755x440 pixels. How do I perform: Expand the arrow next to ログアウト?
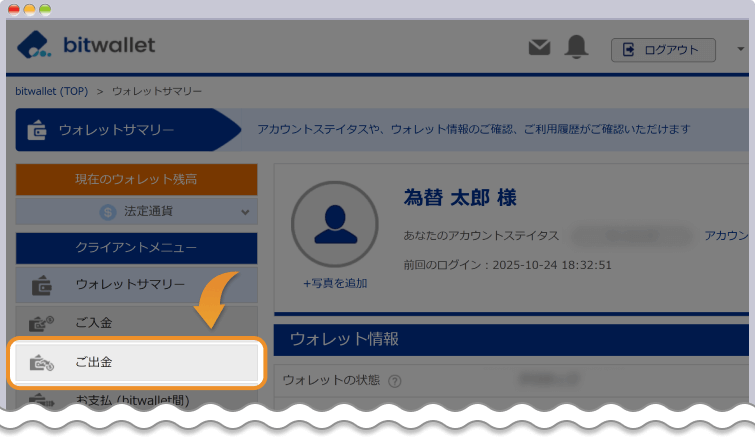pos(741,49)
